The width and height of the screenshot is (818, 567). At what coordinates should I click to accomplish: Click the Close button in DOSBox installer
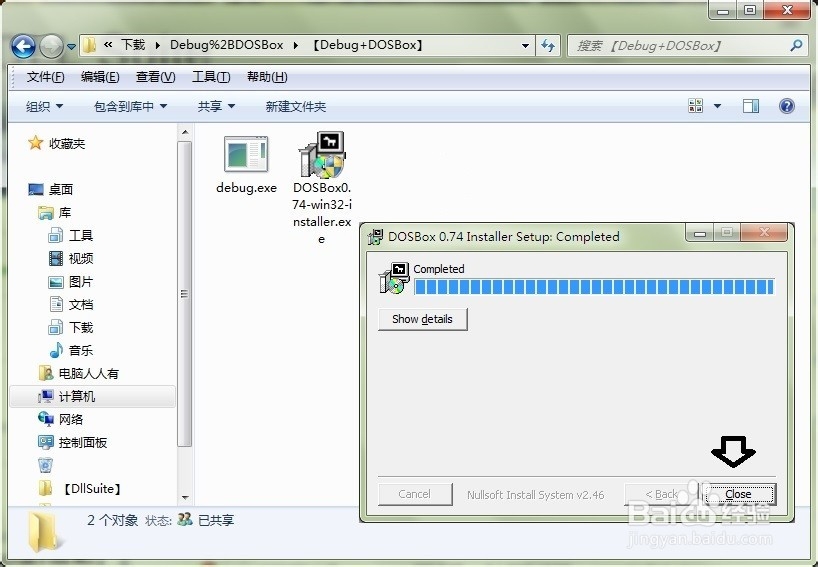point(739,494)
